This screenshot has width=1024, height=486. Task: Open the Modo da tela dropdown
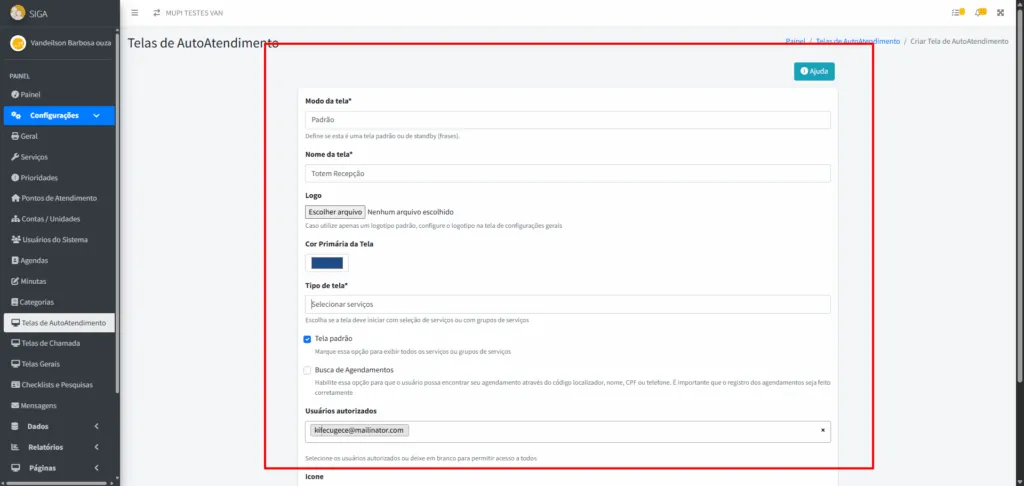(567, 120)
